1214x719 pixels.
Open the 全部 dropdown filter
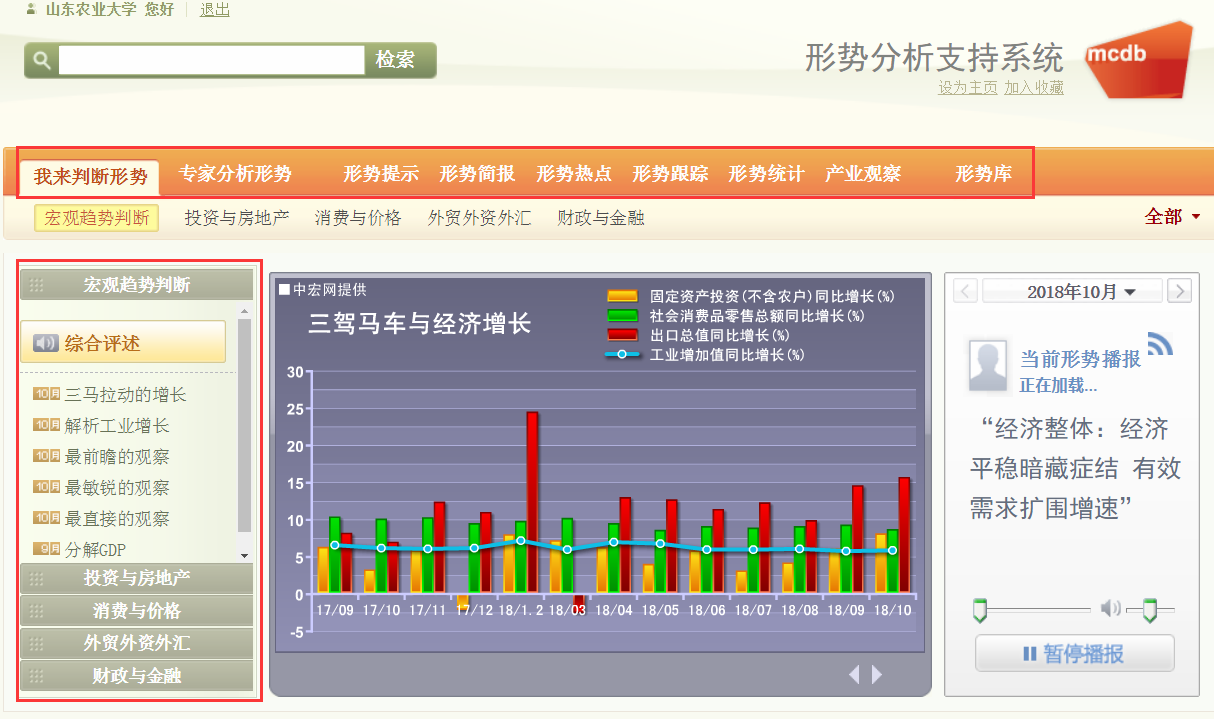(x=1172, y=217)
